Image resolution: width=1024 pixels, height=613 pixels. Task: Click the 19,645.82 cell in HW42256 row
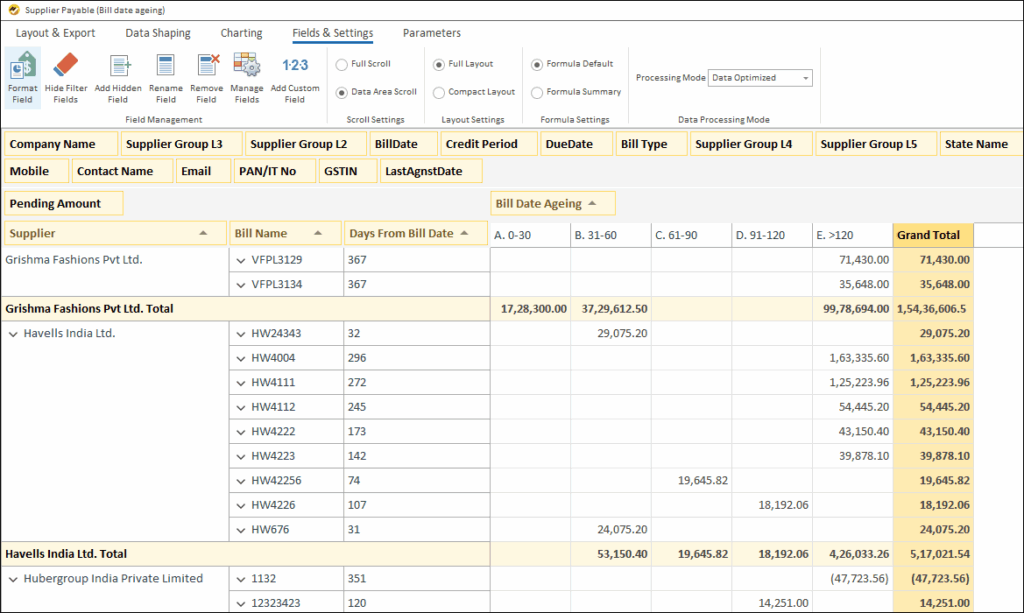point(691,480)
